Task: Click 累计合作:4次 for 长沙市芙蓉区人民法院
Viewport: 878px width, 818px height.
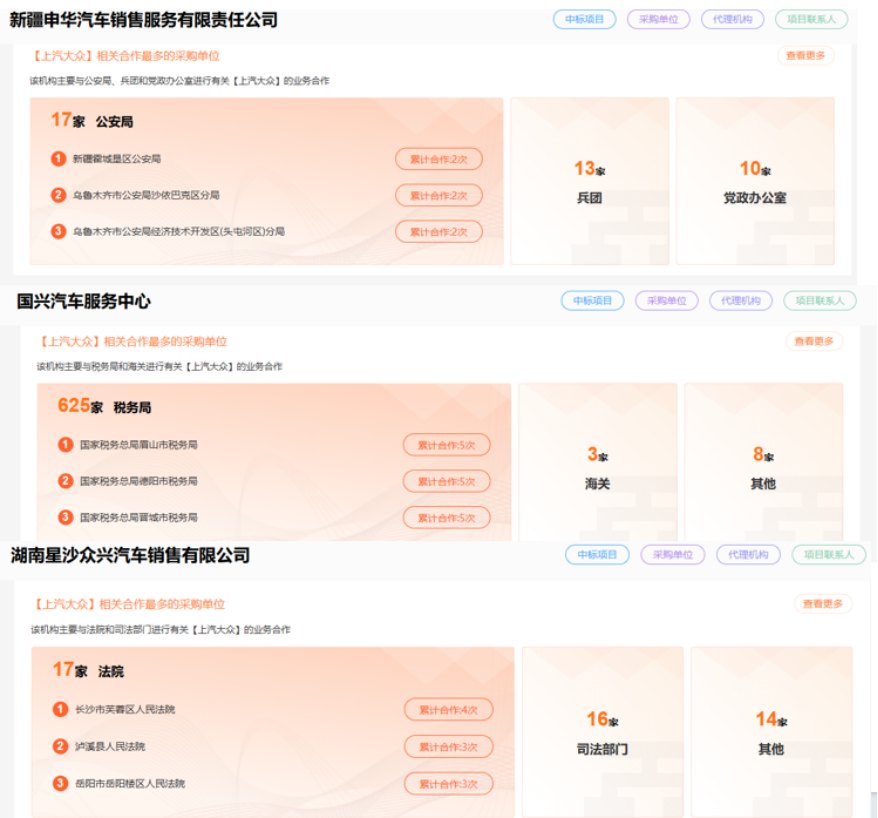Action: click(x=449, y=710)
